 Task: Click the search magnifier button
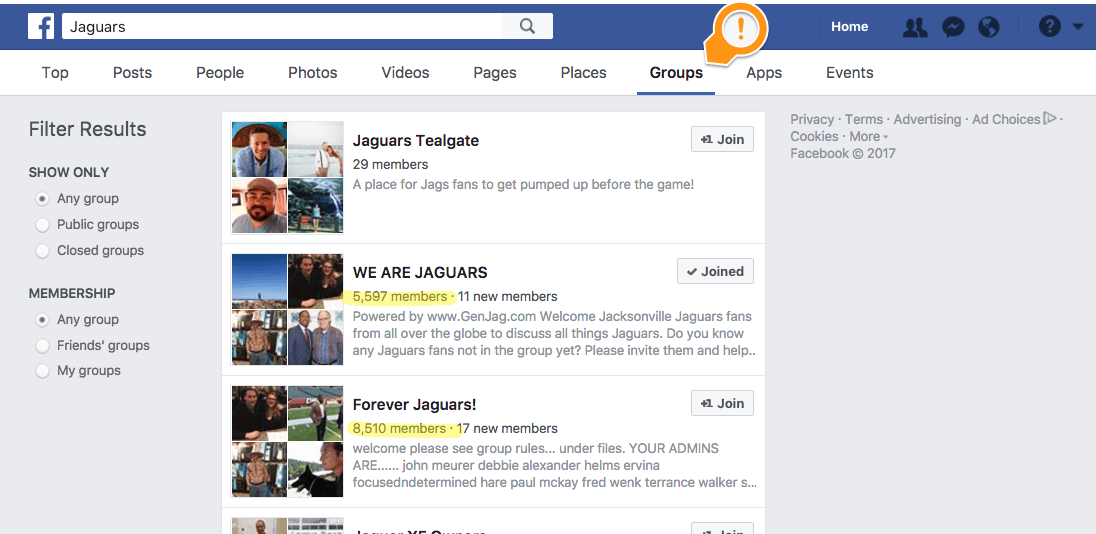coord(528,27)
